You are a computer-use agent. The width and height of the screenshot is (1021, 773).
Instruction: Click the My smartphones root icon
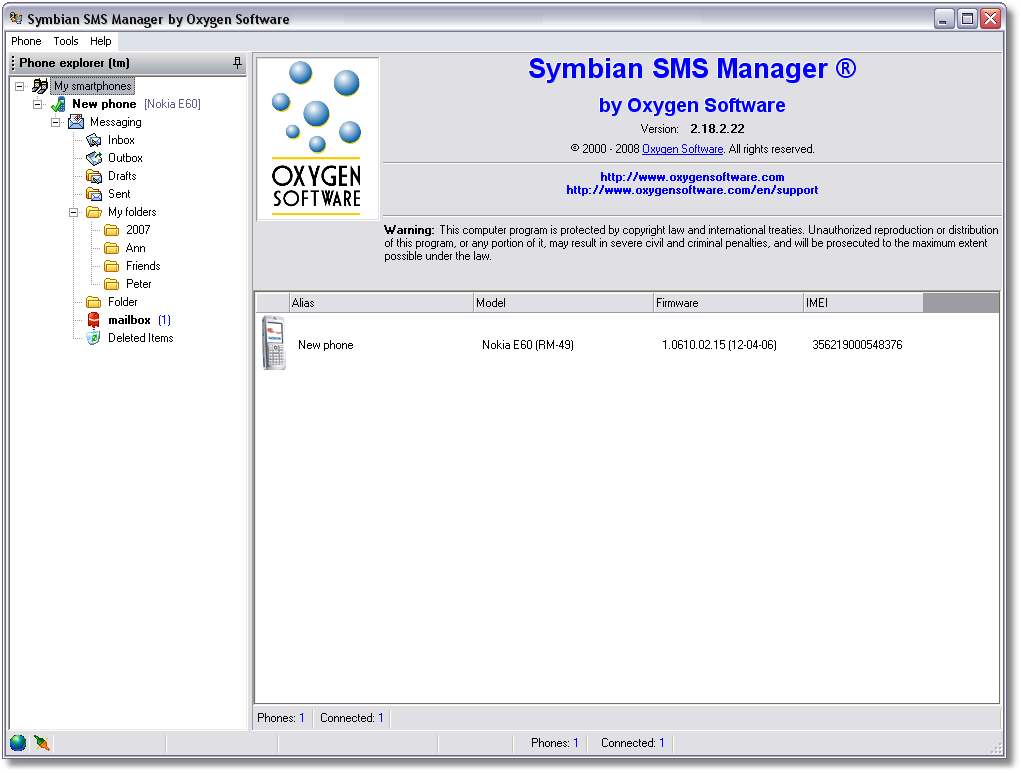tap(40, 86)
